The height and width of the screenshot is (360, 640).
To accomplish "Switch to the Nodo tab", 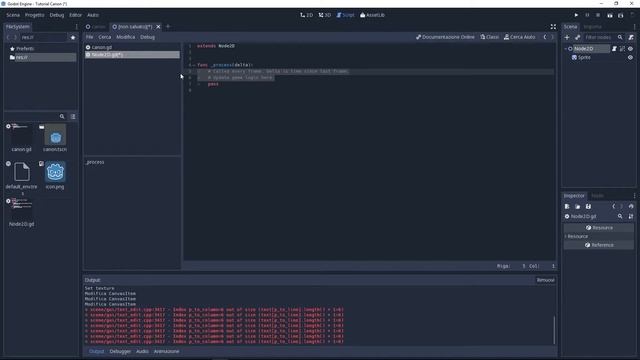I will coord(597,196).
